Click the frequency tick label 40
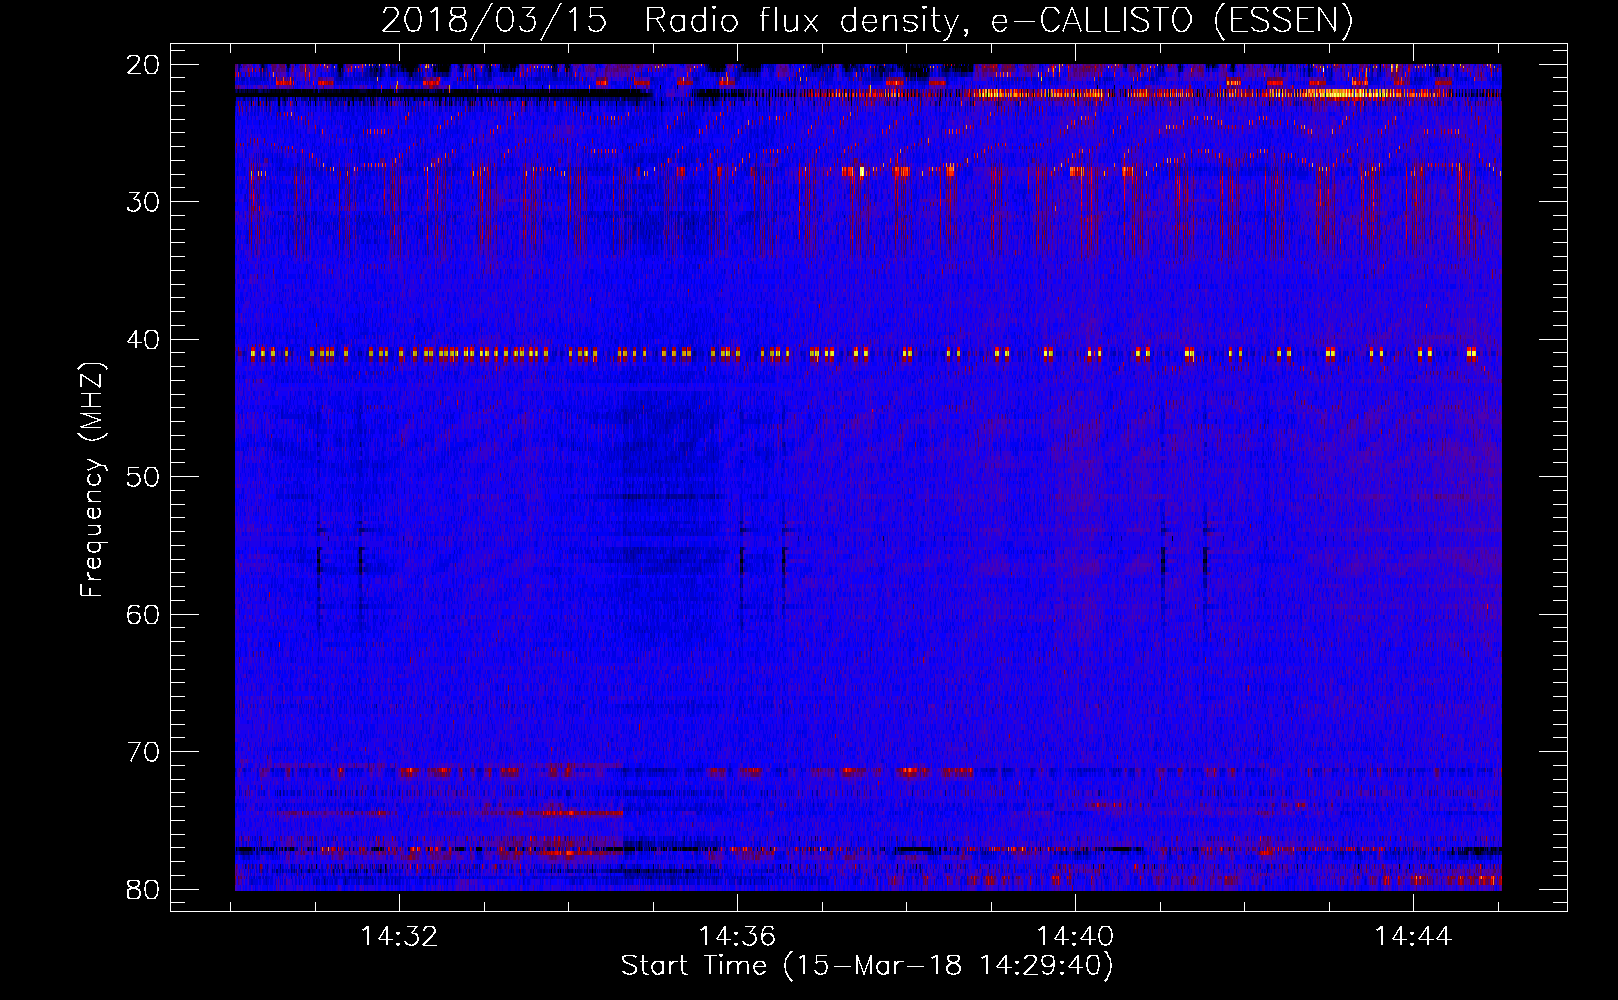Image resolution: width=1618 pixels, height=1000 pixels. pos(144,340)
